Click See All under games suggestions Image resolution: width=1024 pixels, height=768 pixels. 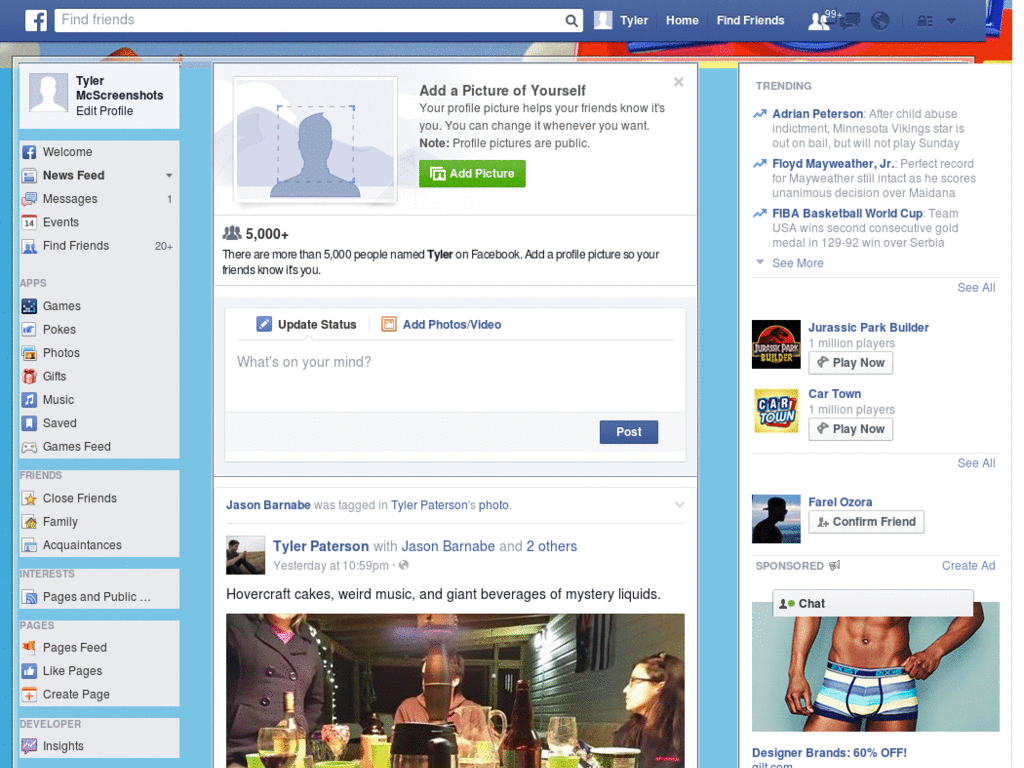click(x=976, y=464)
